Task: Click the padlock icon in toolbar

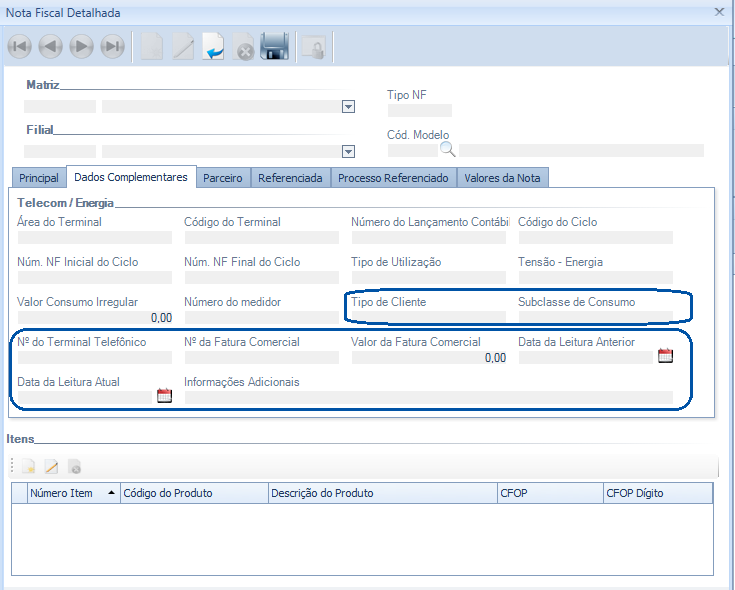Action: point(314,47)
